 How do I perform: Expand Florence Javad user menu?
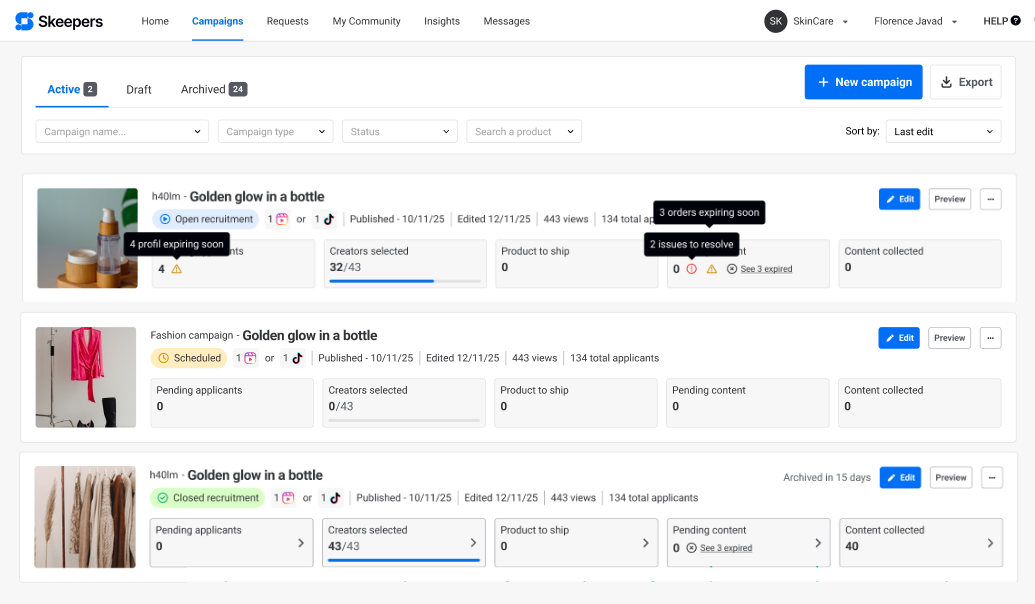coord(915,21)
